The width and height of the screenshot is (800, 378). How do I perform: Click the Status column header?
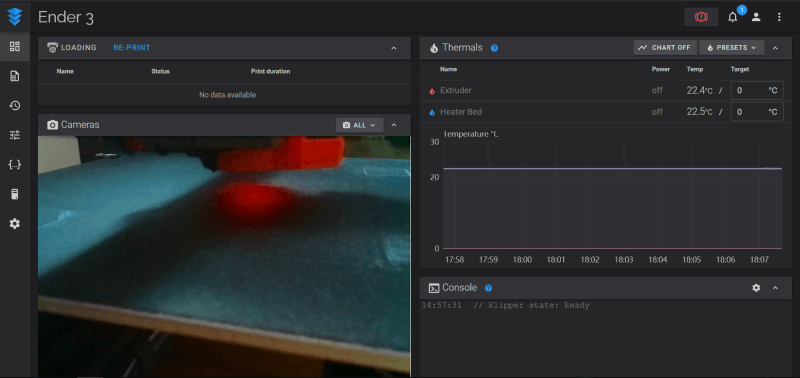[160, 71]
